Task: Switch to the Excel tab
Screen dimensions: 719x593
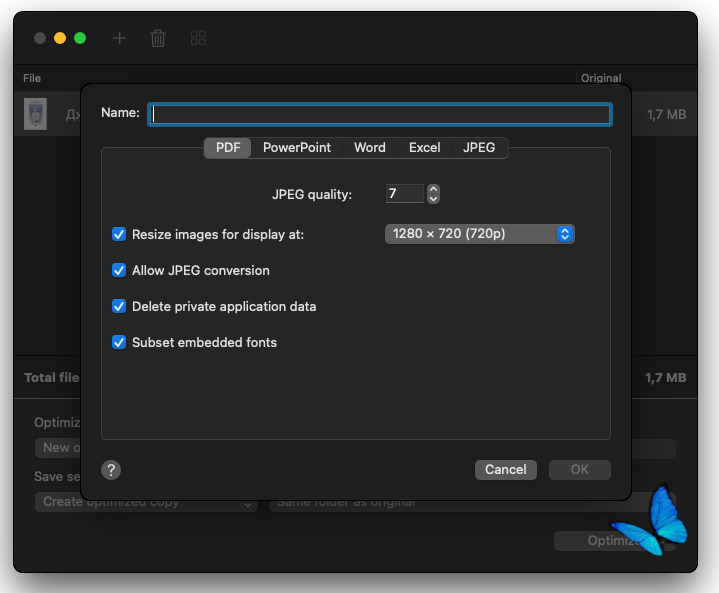Action: click(425, 148)
